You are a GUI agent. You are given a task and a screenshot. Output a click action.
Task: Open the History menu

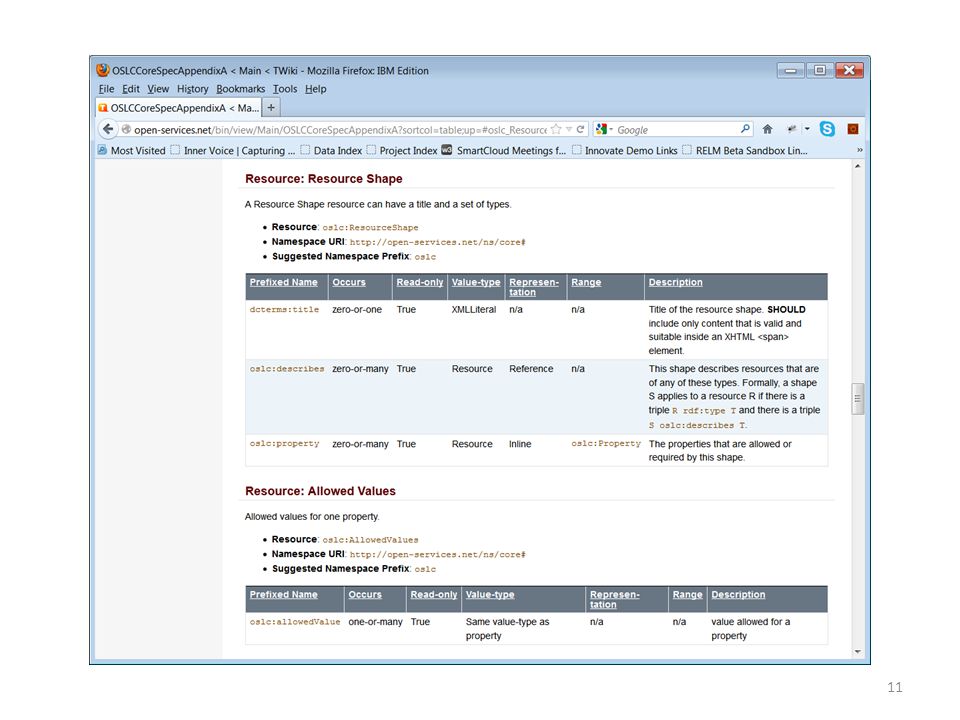(193, 89)
